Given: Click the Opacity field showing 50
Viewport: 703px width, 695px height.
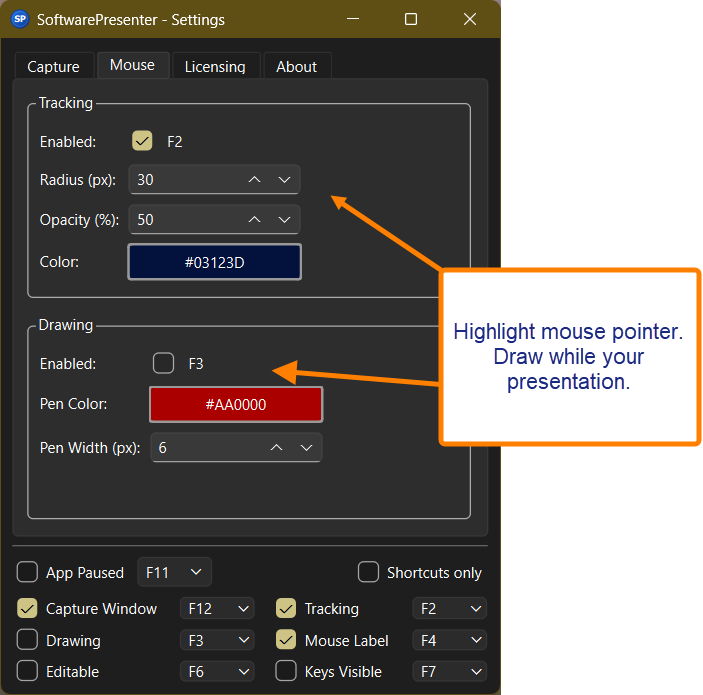Looking at the screenshot, I should (x=214, y=219).
